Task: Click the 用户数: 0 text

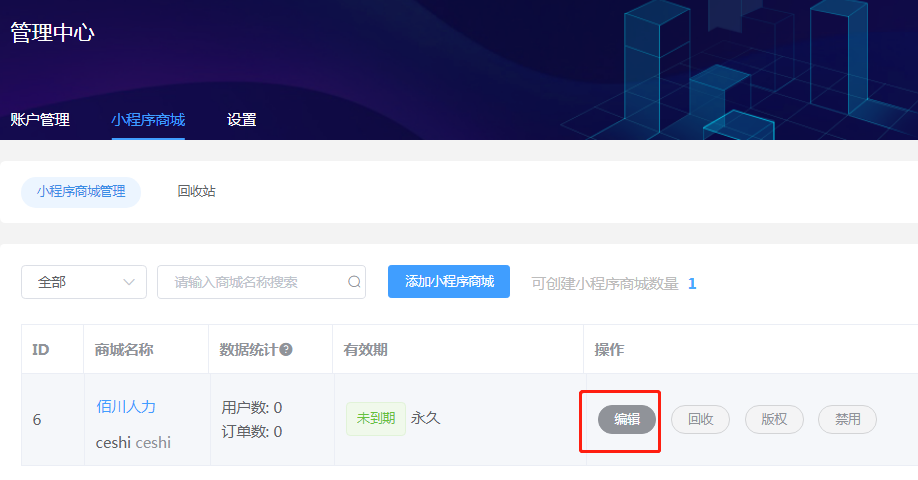Action: pyautogui.click(x=252, y=407)
